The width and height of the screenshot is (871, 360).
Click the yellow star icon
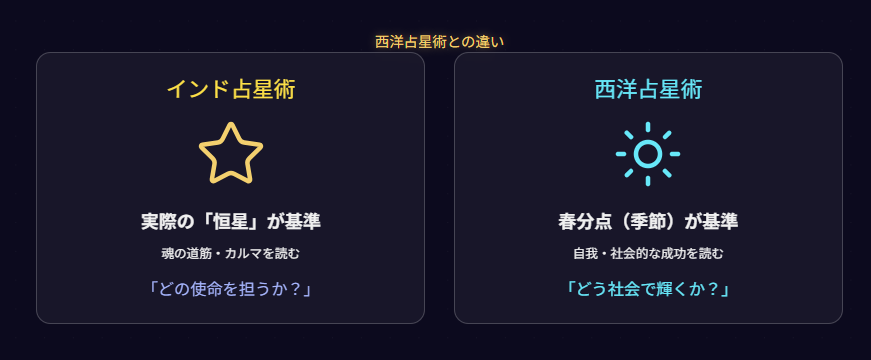pos(231,153)
